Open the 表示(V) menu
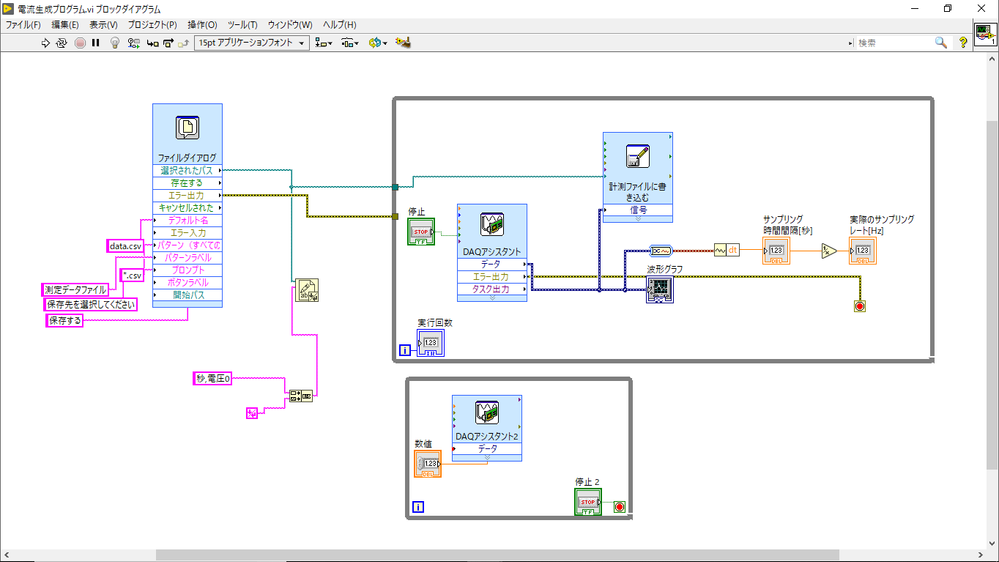999x562 pixels. pyautogui.click(x=103, y=25)
